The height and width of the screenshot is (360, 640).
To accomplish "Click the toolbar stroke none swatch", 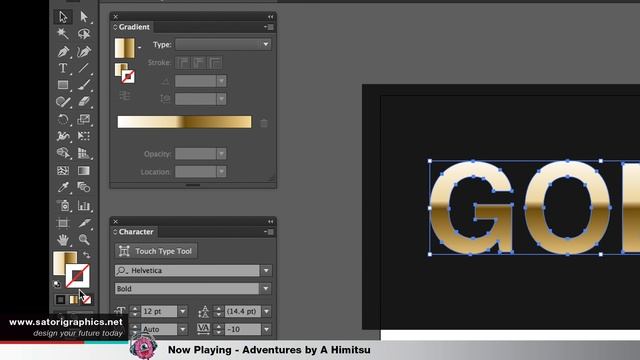I will [78, 276].
